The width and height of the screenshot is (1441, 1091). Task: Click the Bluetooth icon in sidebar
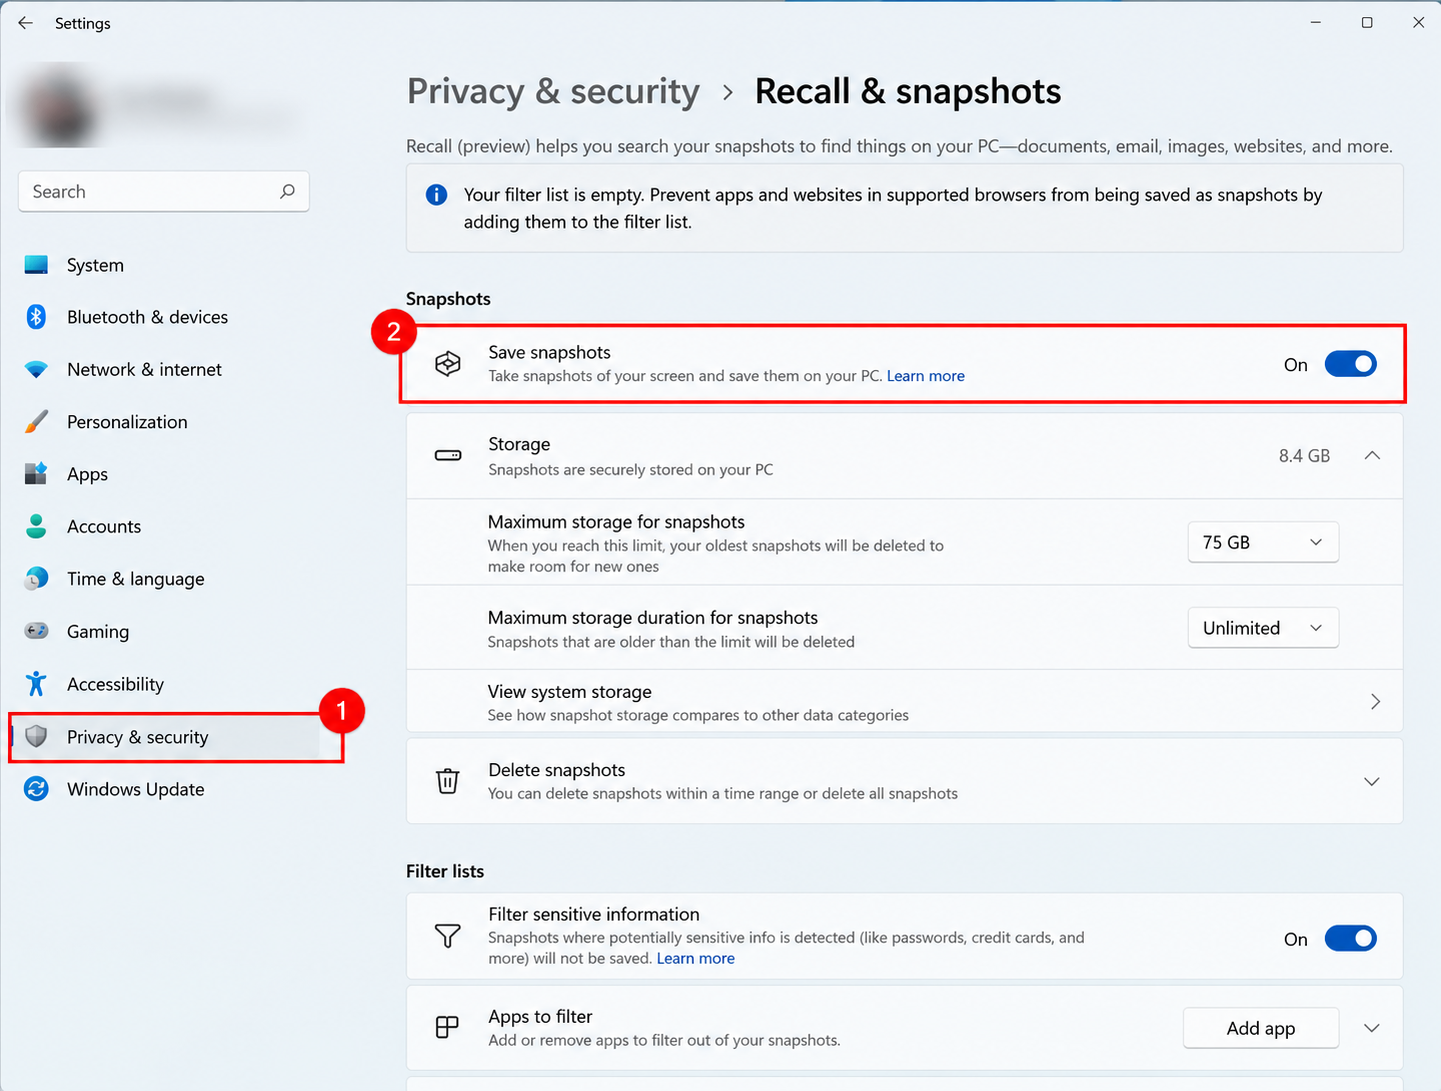[36, 317]
